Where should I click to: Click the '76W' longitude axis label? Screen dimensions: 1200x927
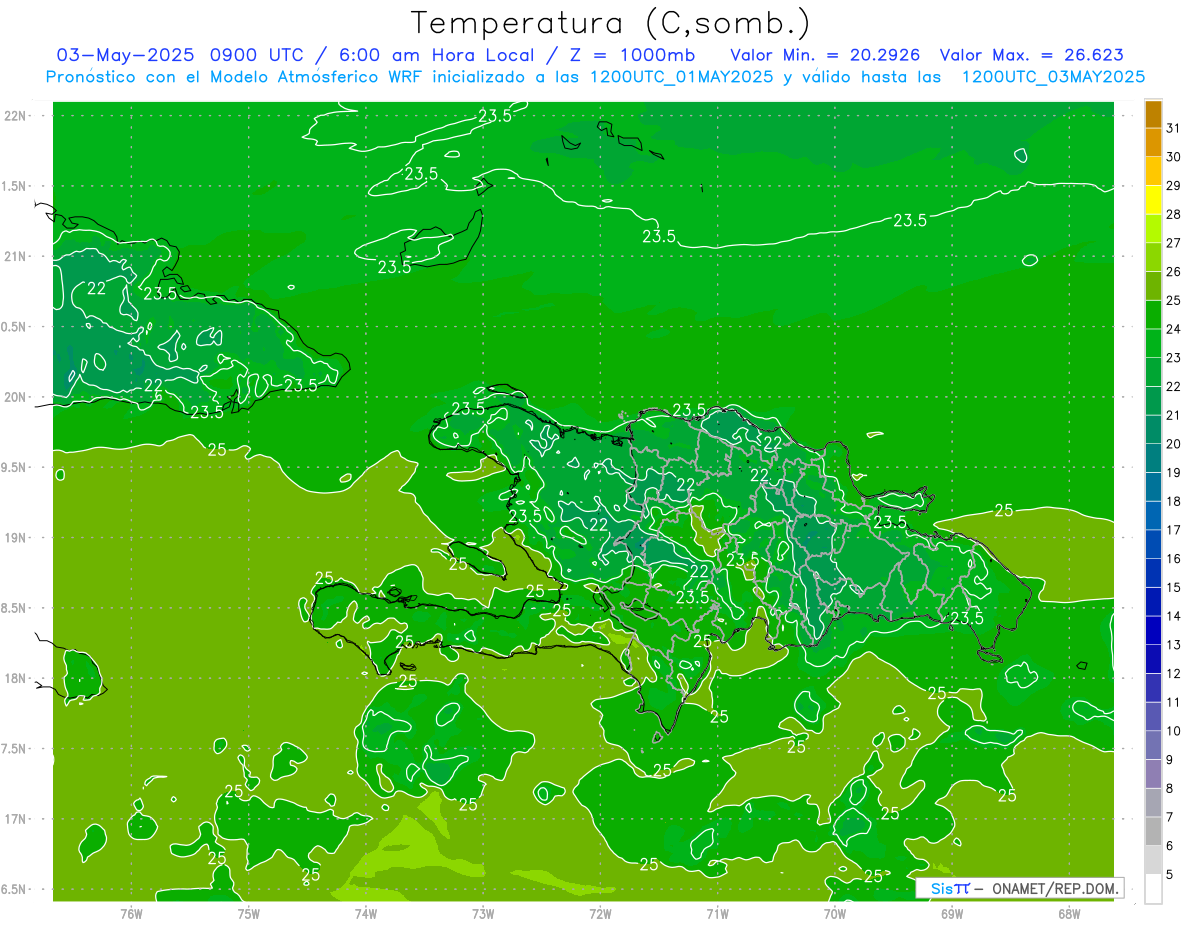pos(131,914)
